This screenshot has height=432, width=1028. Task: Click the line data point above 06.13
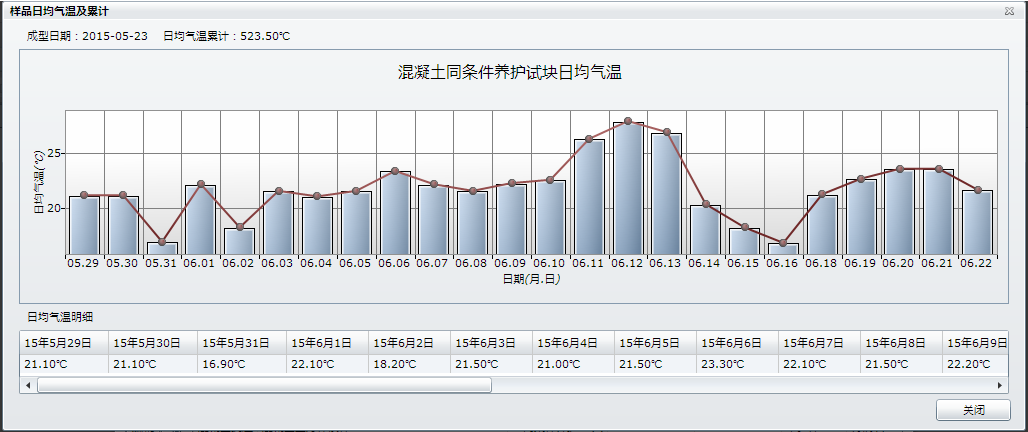pyautogui.click(x=667, y=132)
